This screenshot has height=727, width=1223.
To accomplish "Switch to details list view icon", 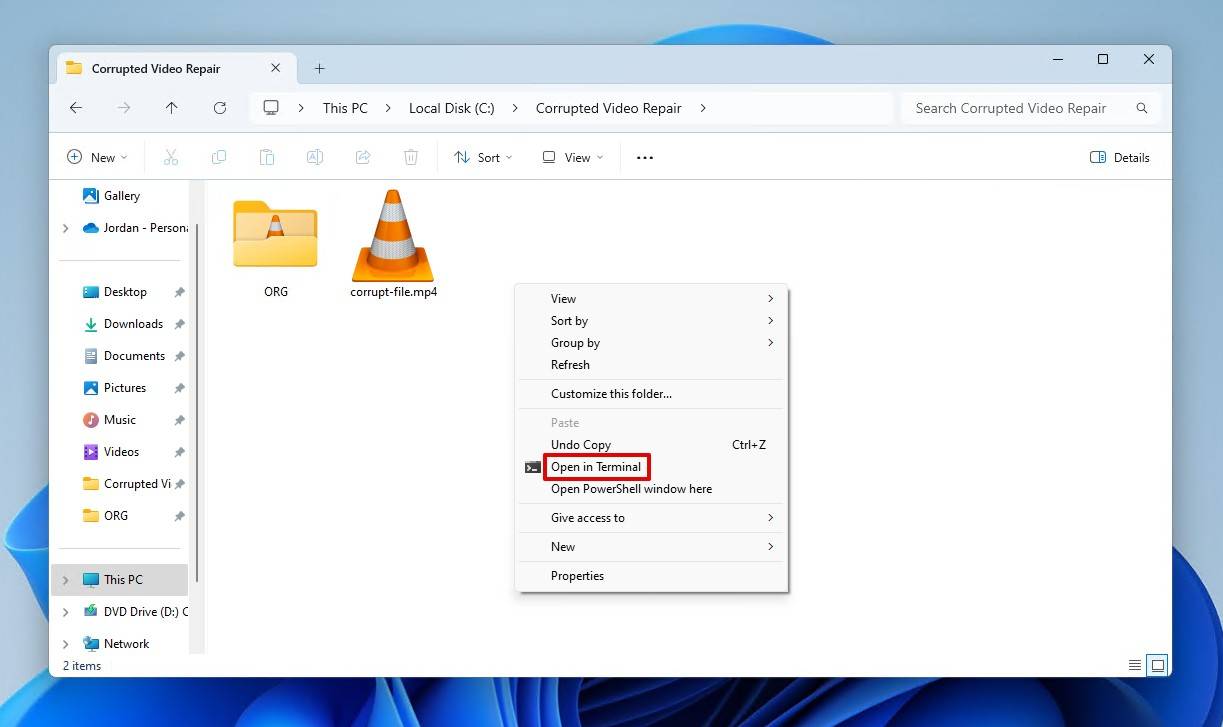I will tap(1135, 665).
